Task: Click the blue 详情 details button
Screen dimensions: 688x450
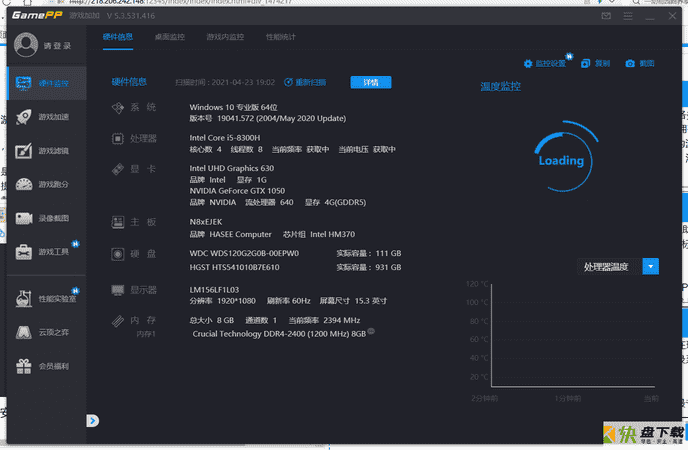Action: 371,82
